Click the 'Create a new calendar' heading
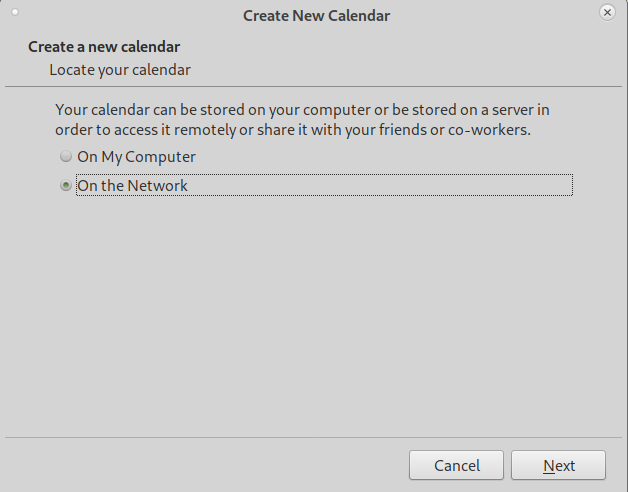628x492 pixels. click(104, 47)
